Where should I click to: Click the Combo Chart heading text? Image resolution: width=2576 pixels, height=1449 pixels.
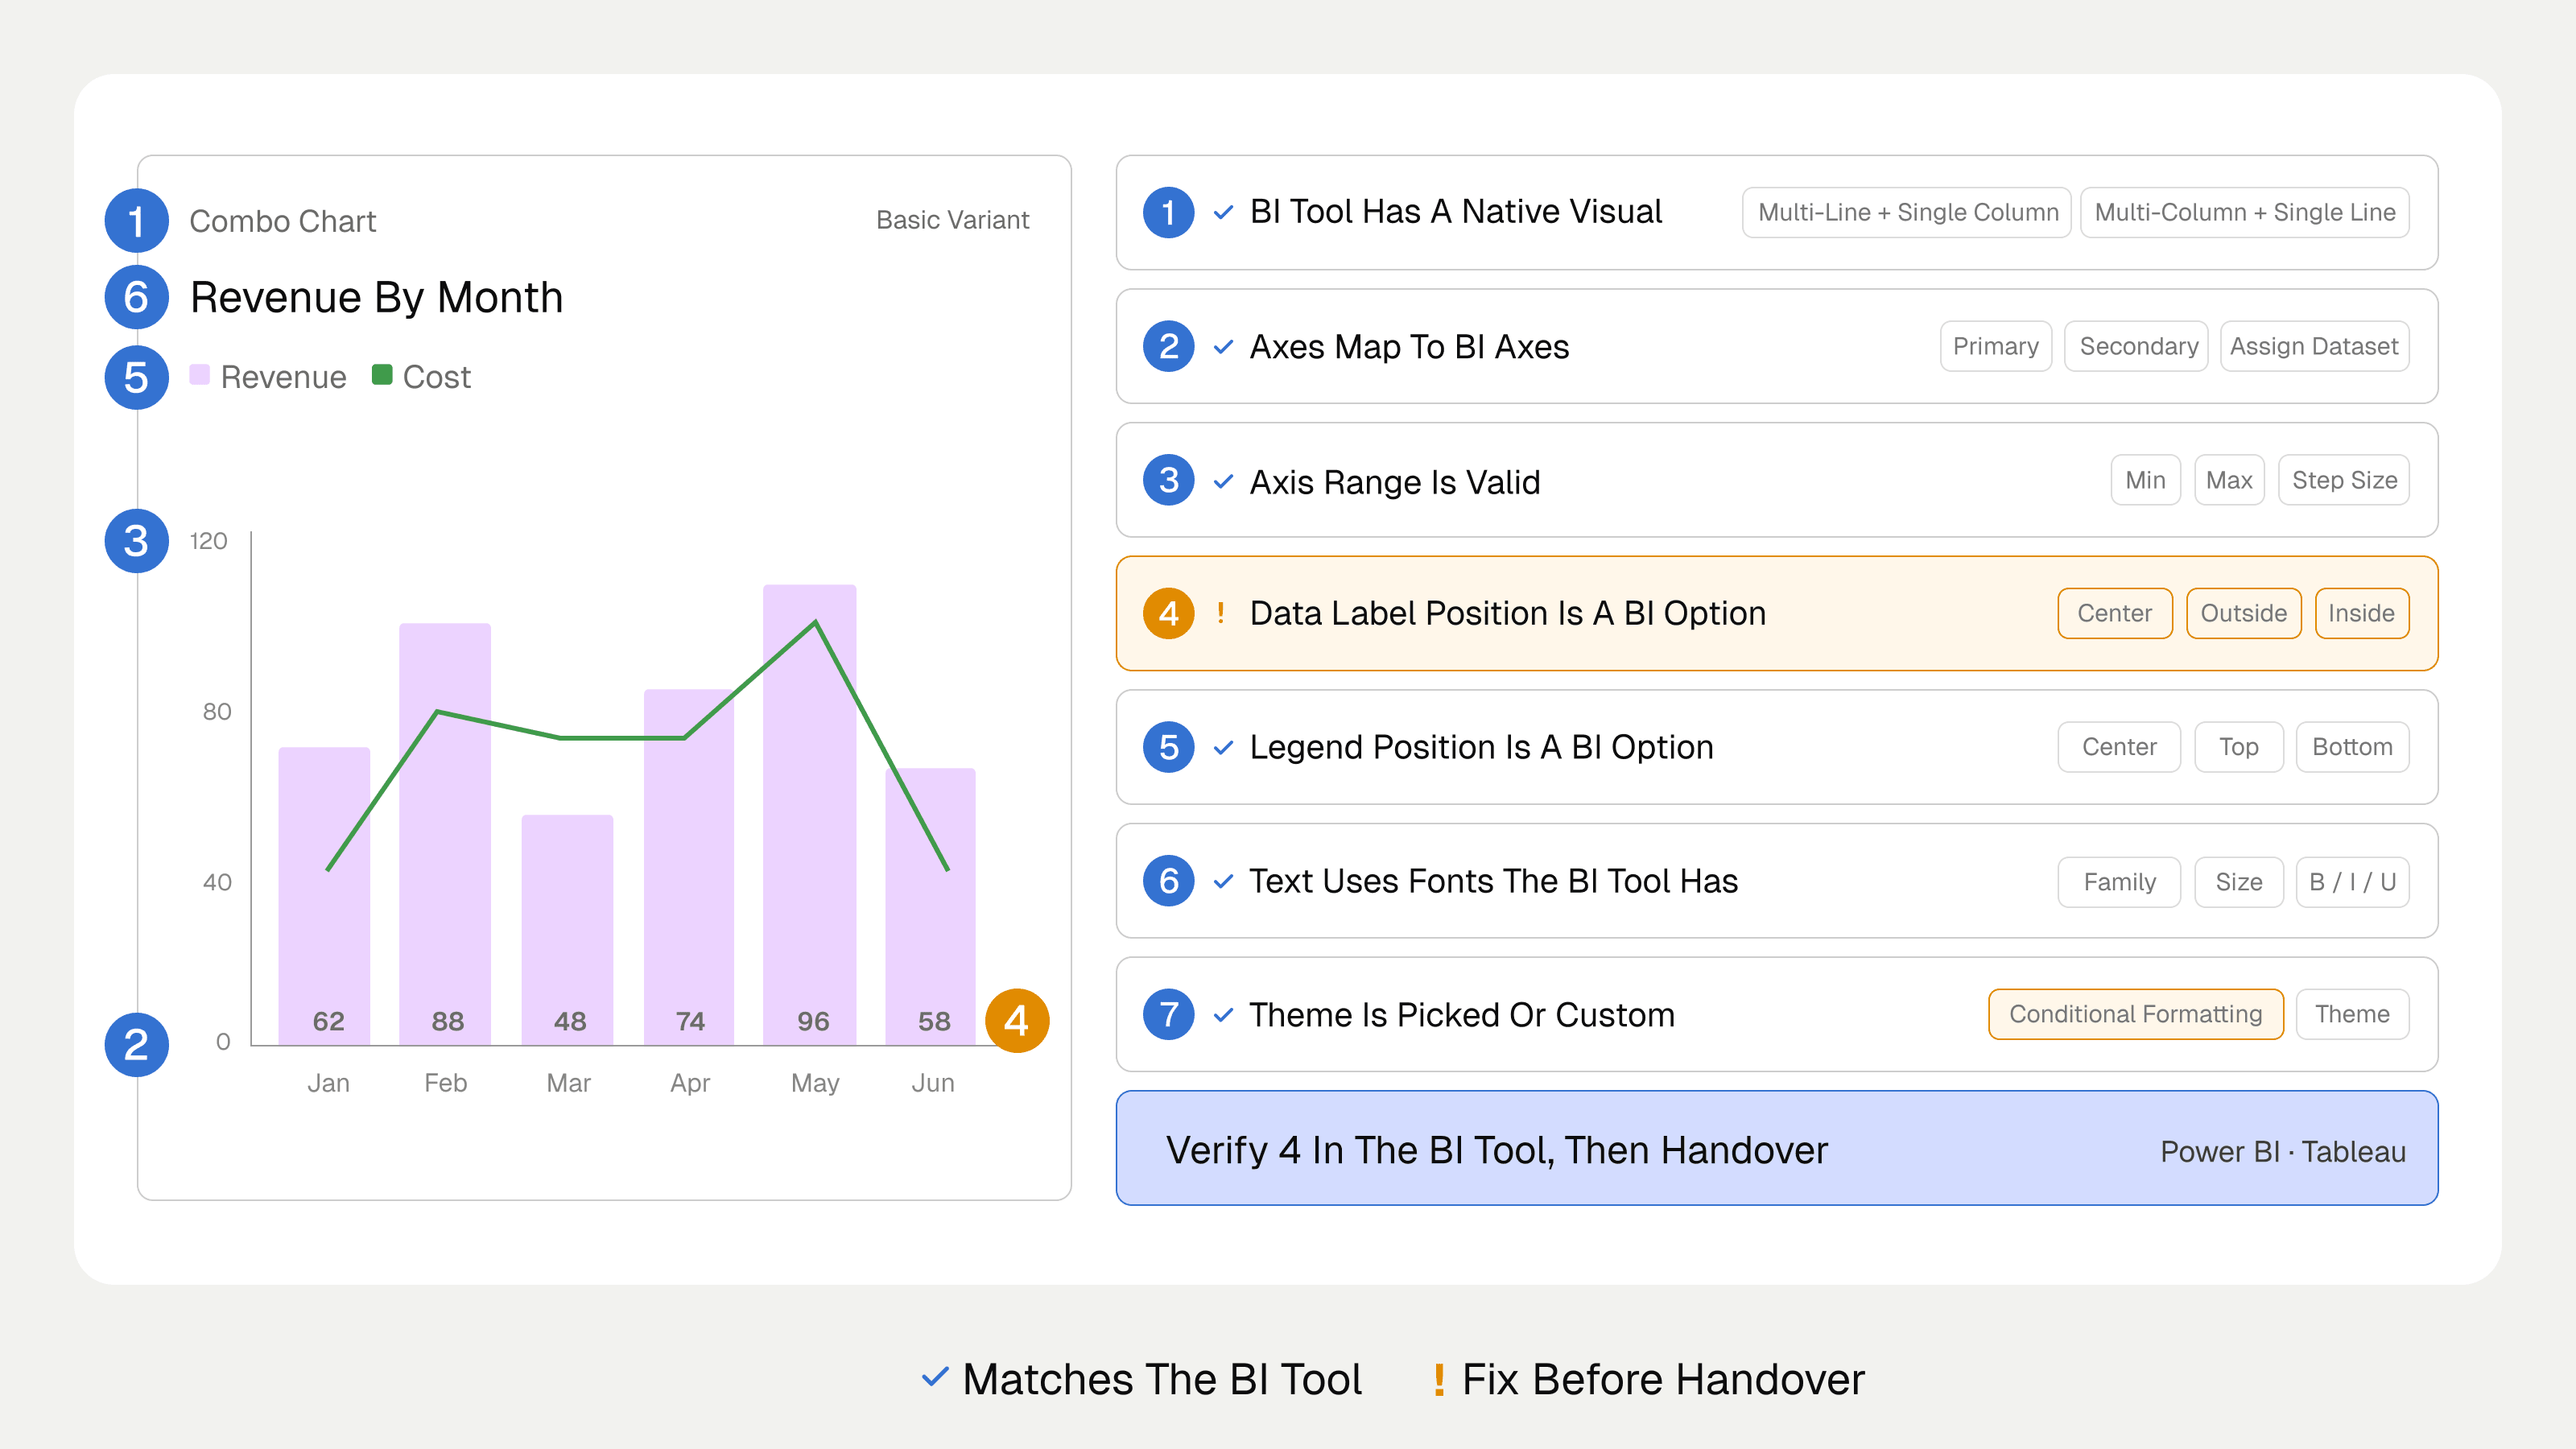[x=283, y=221]
